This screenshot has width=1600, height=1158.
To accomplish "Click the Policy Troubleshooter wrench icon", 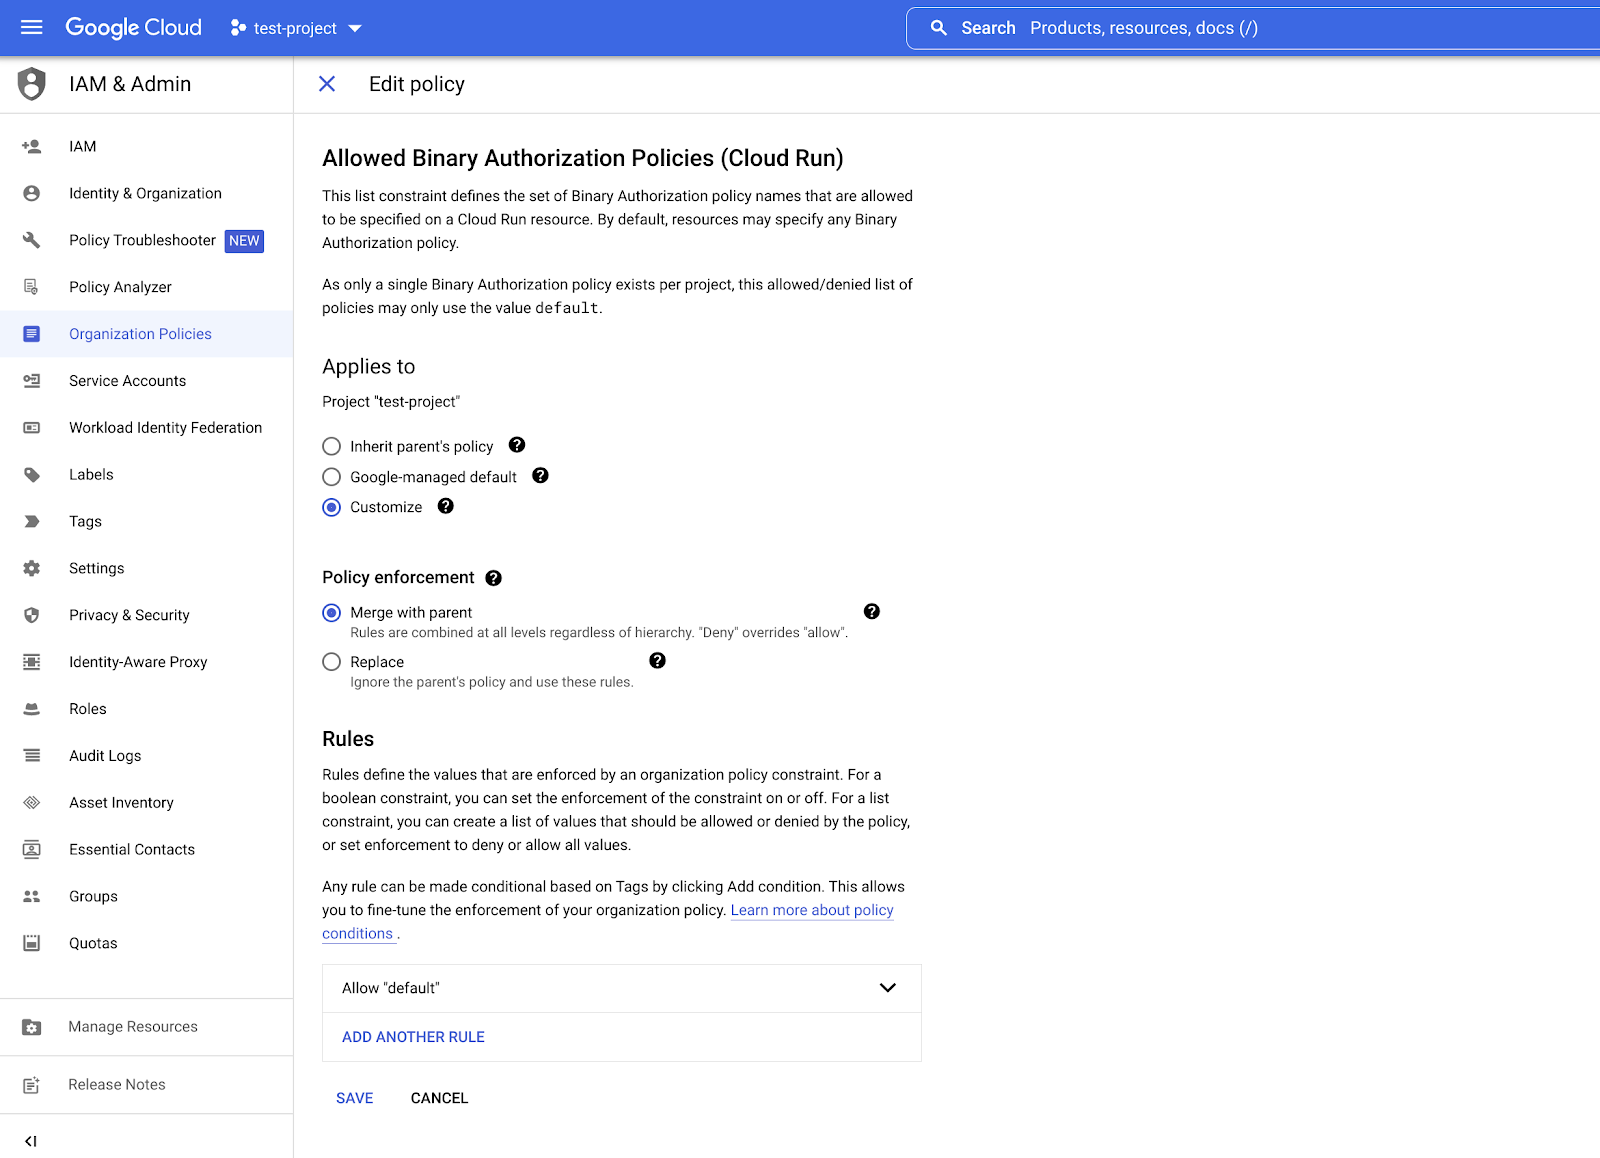I will (x=32, y=240).
